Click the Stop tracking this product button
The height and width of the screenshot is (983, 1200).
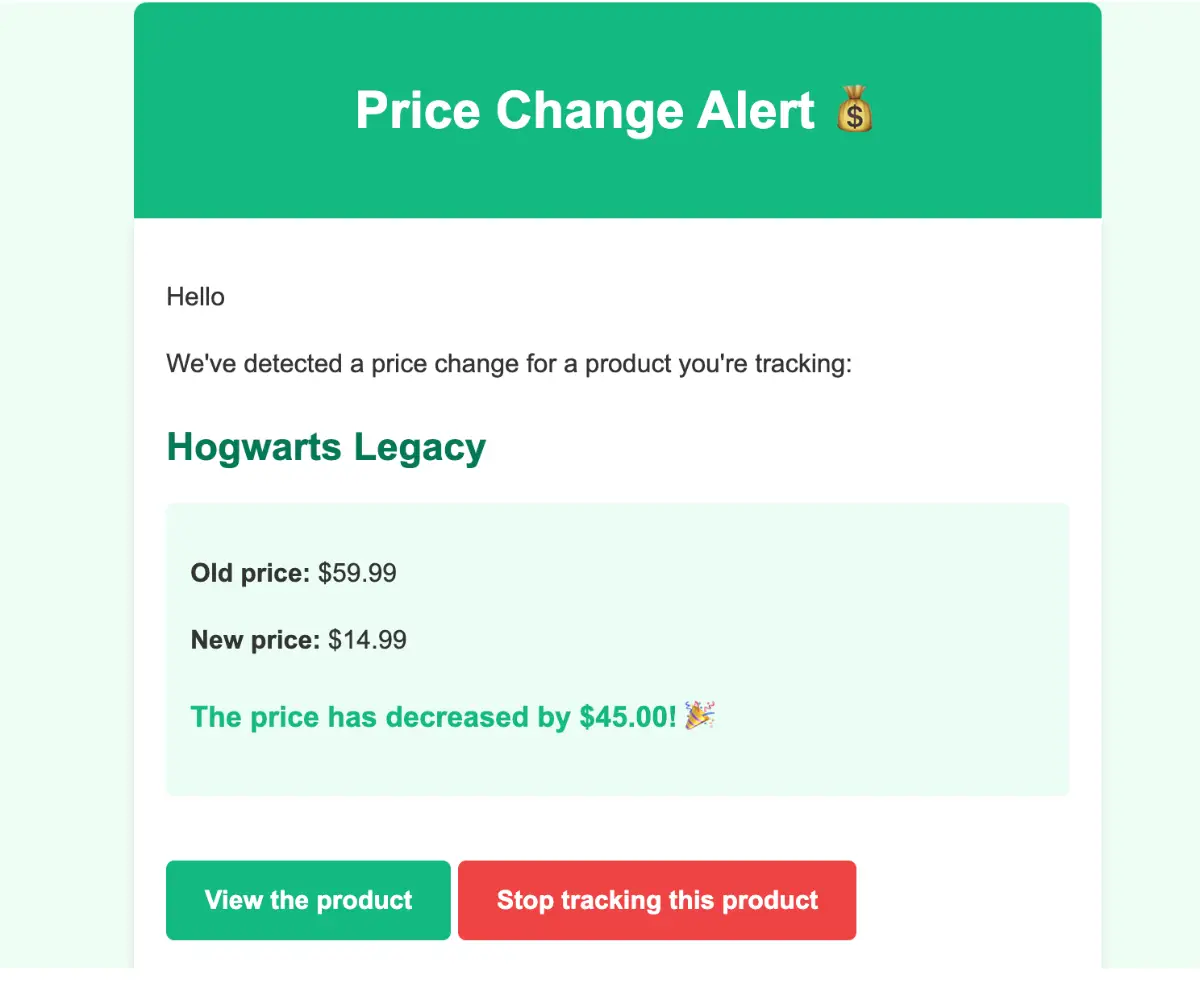657,900
